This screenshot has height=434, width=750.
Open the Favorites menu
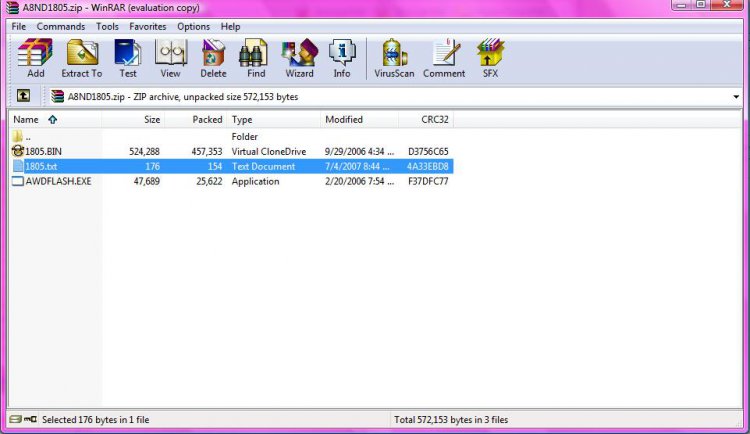[x=148, y=26]
